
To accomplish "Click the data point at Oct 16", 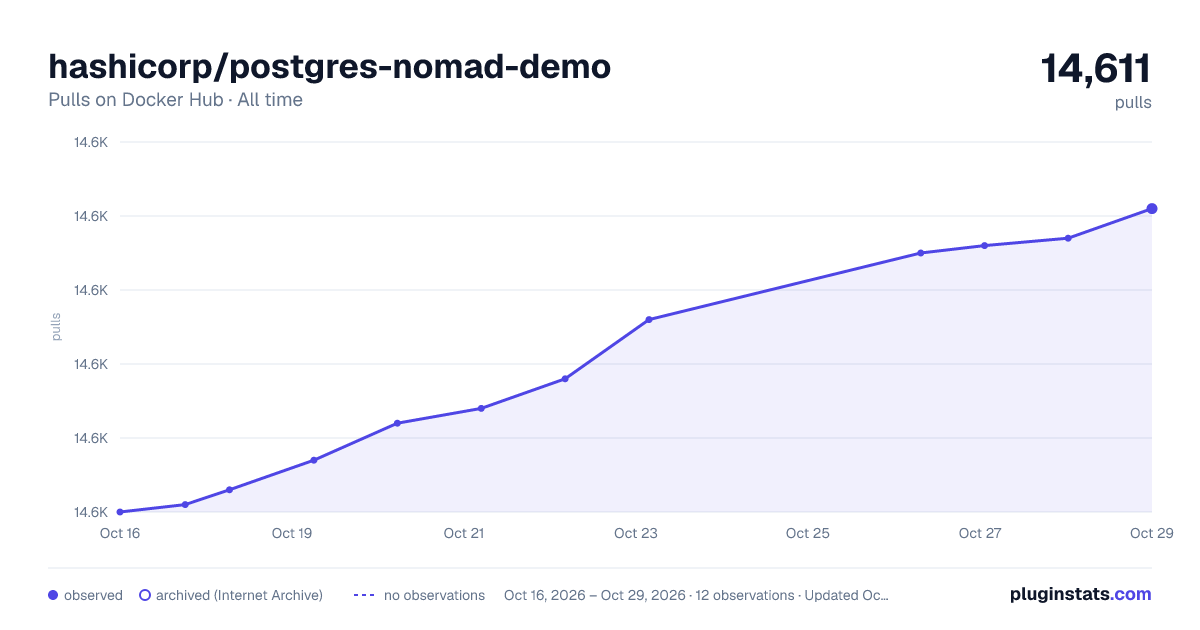I will tap(120, 512).
